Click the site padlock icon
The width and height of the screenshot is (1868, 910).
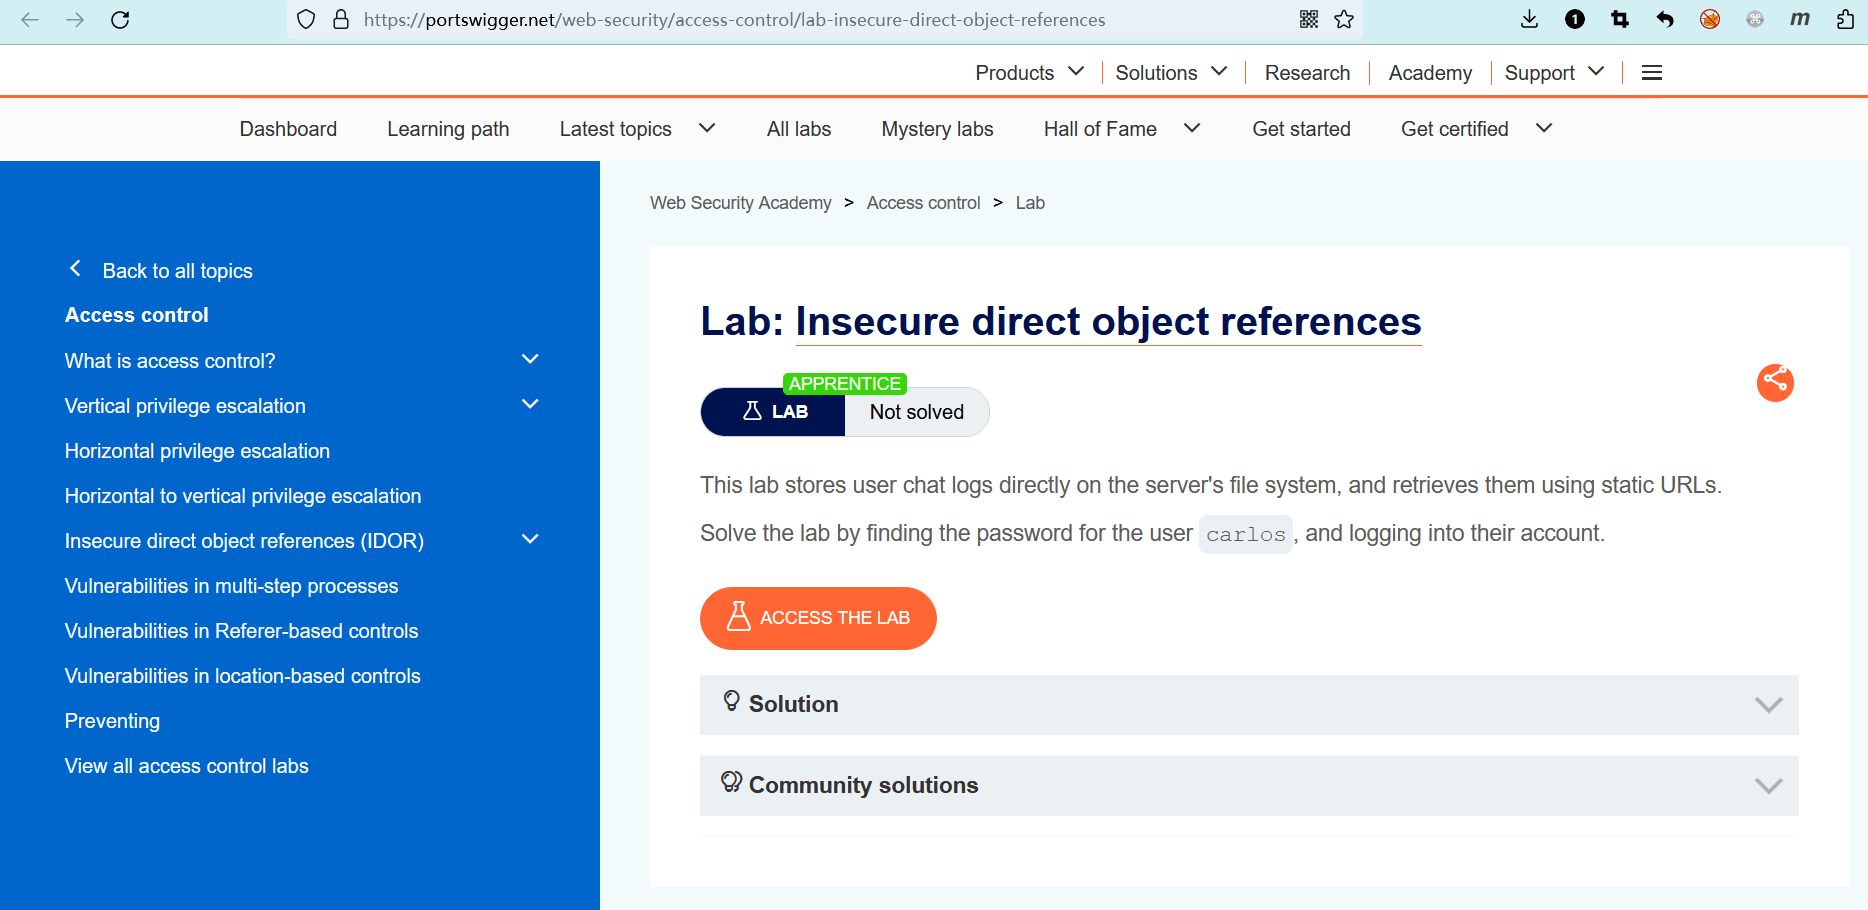[341, 20]
